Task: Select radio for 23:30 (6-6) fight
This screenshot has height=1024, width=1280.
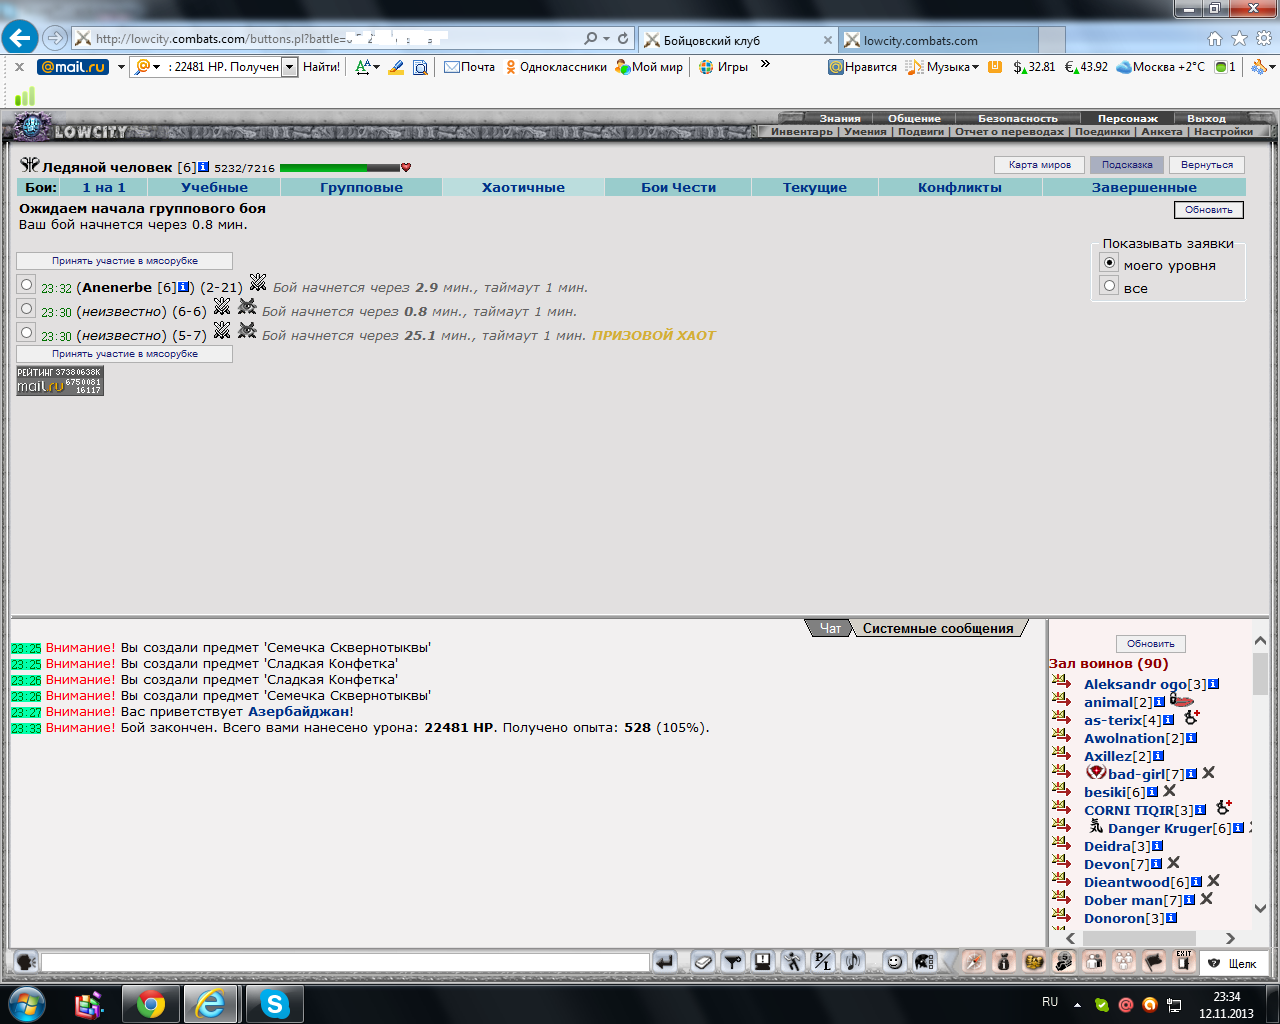Action: point(27,309)
